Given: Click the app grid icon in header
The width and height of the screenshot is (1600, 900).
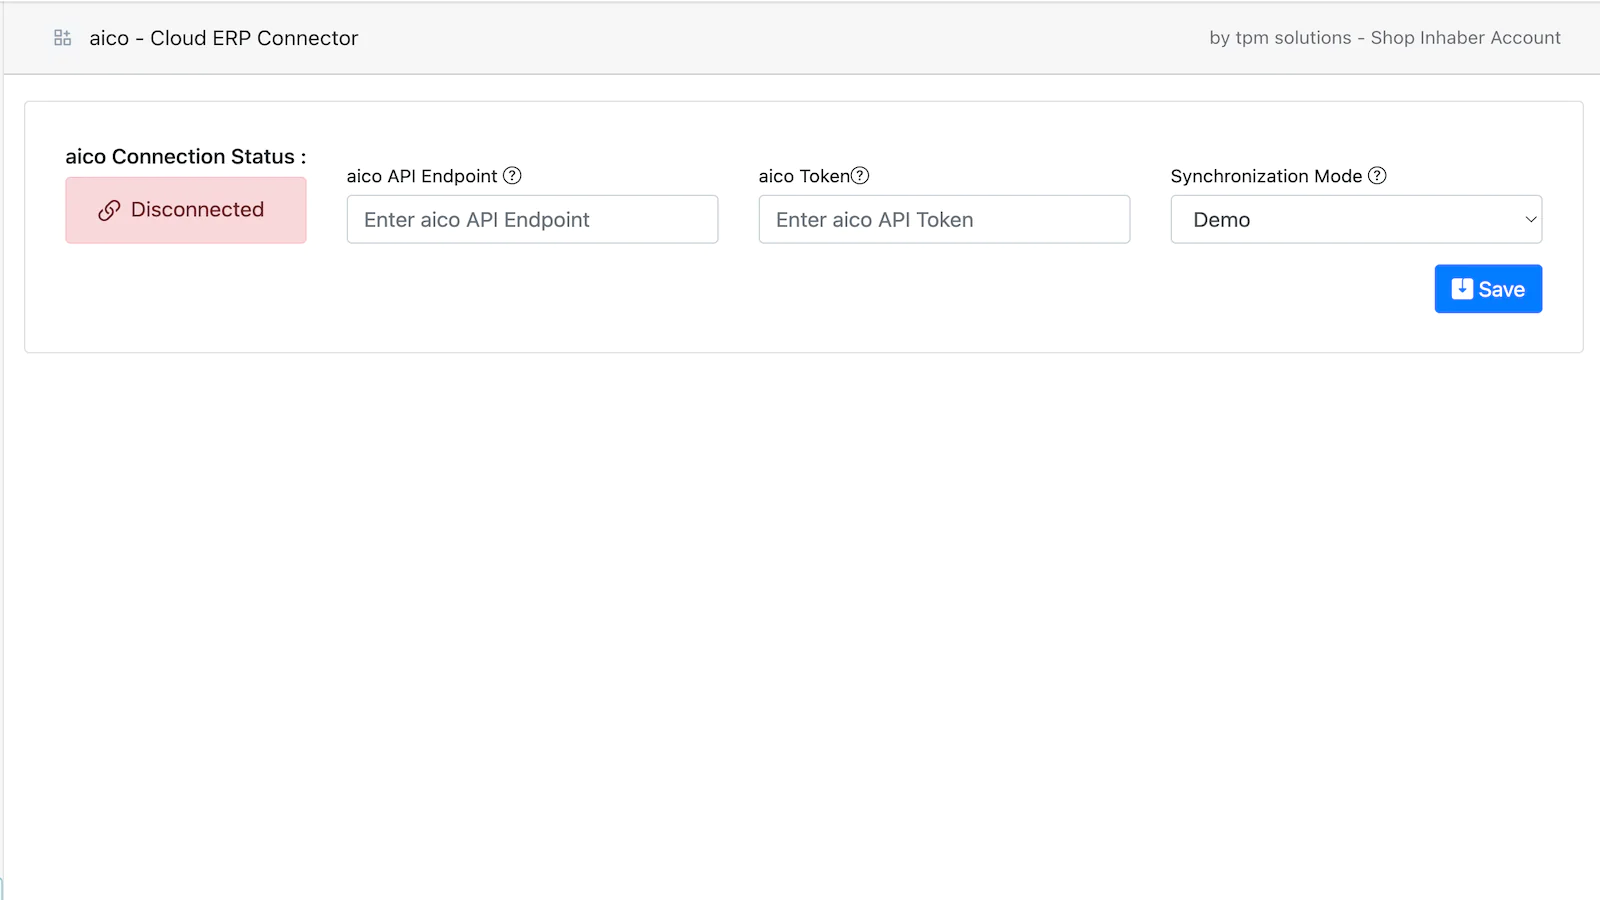Looking at the screenshot, I should point(62,38).
